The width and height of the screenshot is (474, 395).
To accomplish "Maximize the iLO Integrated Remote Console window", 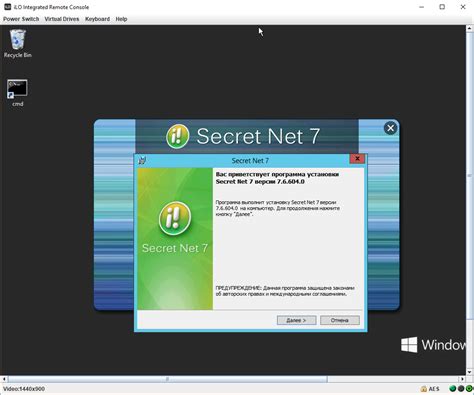I will click(442, 7).
